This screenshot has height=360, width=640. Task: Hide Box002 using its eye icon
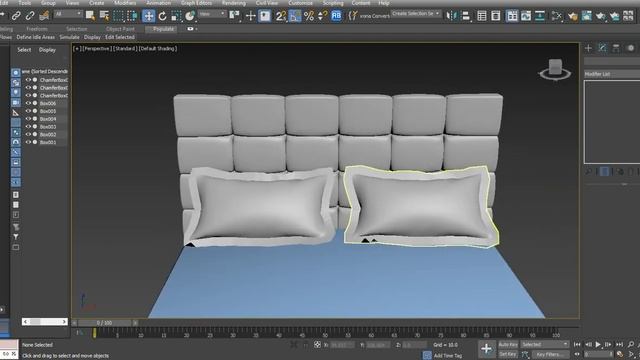click(x=28, y=134)
